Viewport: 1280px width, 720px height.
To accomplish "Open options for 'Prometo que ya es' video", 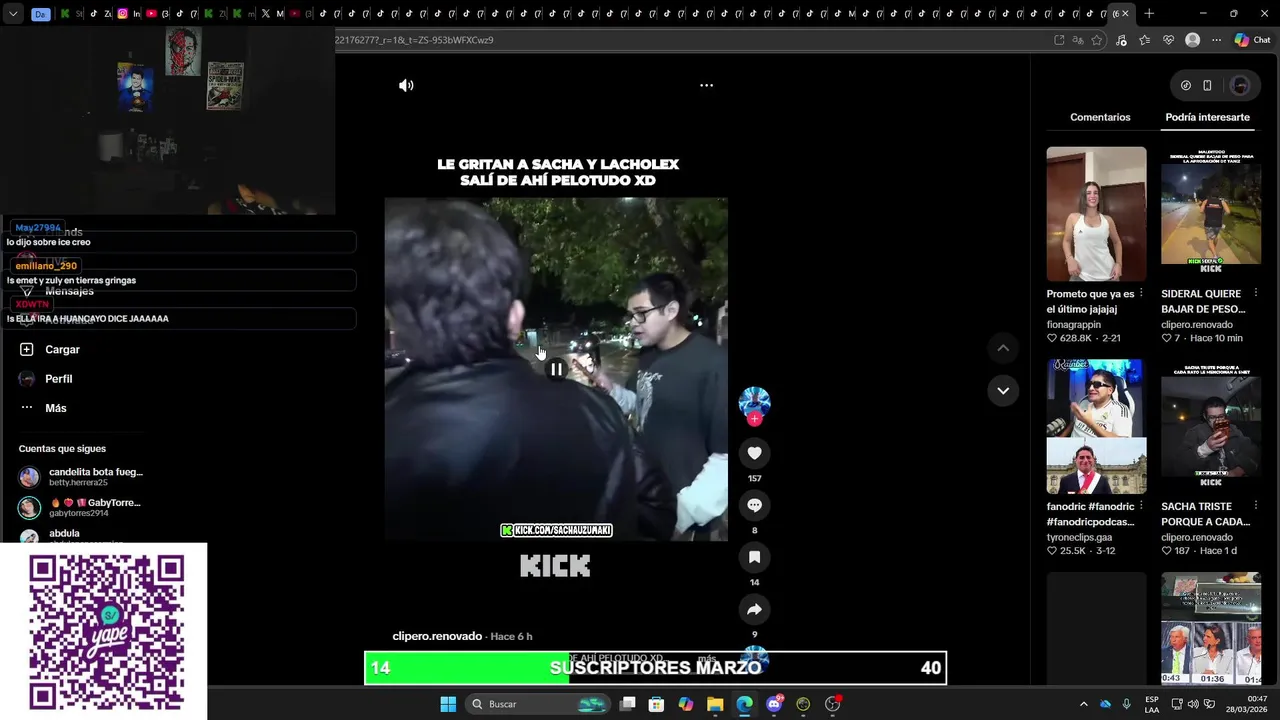I will pyautogui.click(x=1141, y=294).
